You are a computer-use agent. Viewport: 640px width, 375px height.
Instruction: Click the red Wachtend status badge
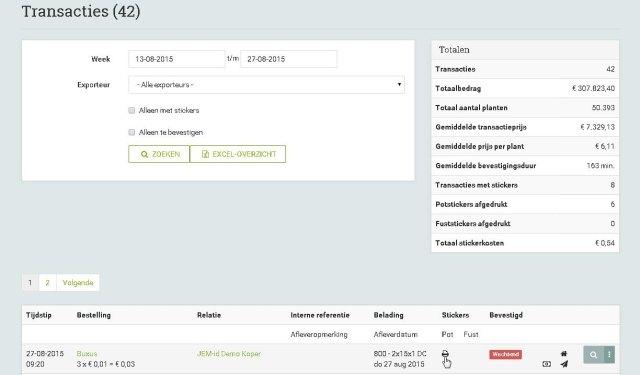pyautogui.click(x=505, y=354)
